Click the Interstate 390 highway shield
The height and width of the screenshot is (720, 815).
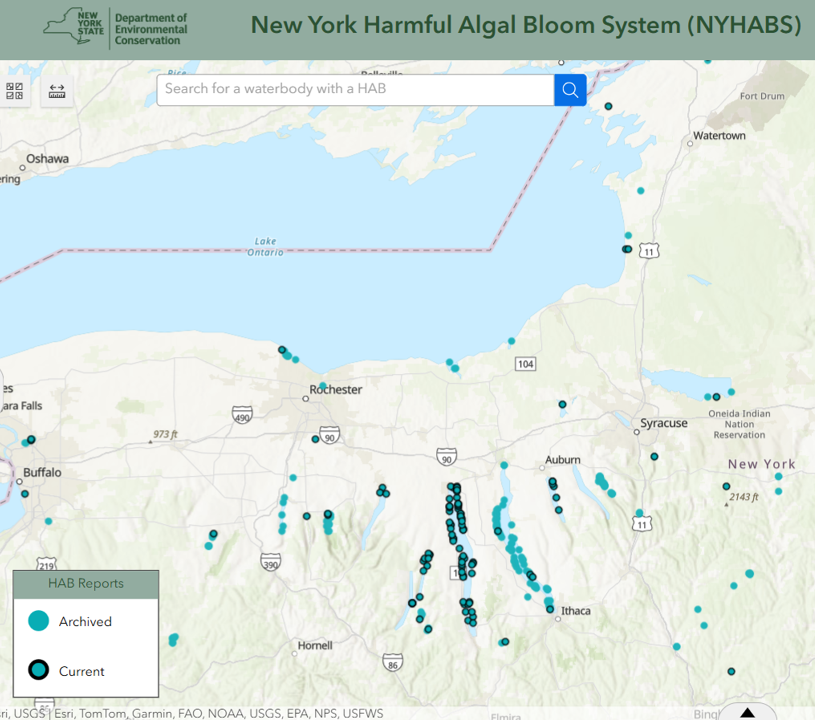point(270,561)
